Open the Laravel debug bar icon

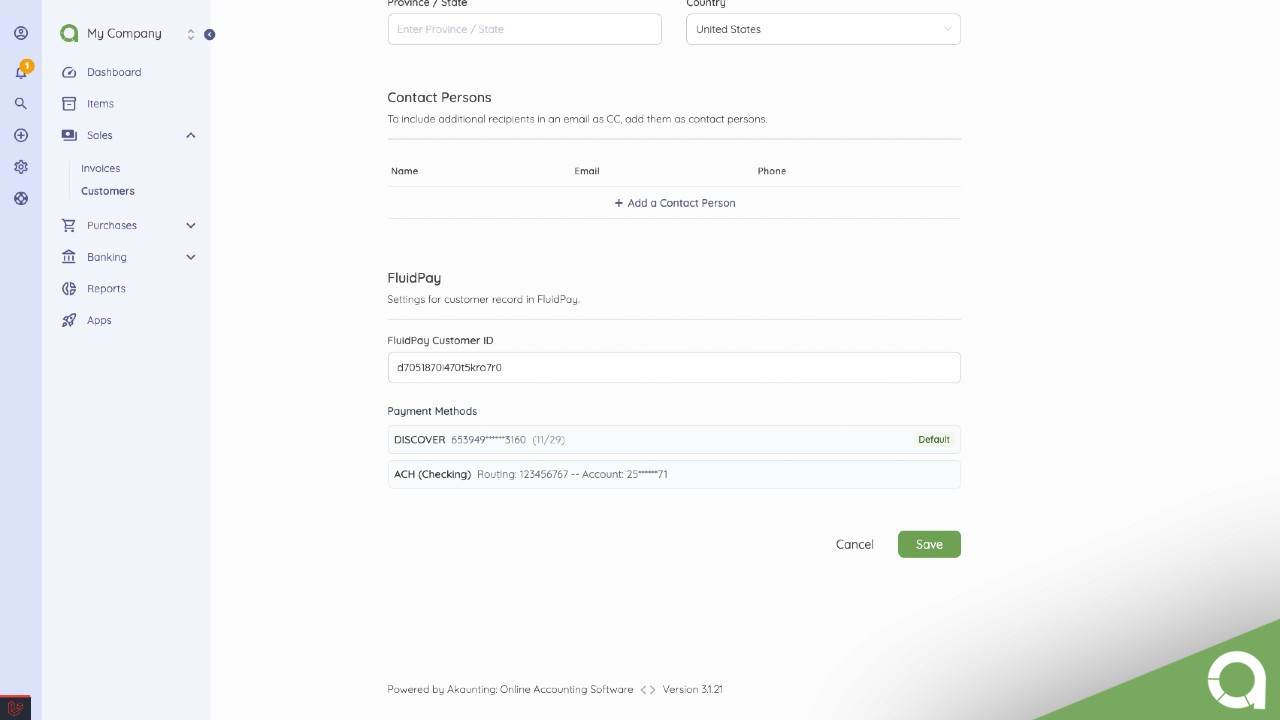coord(15,708)
